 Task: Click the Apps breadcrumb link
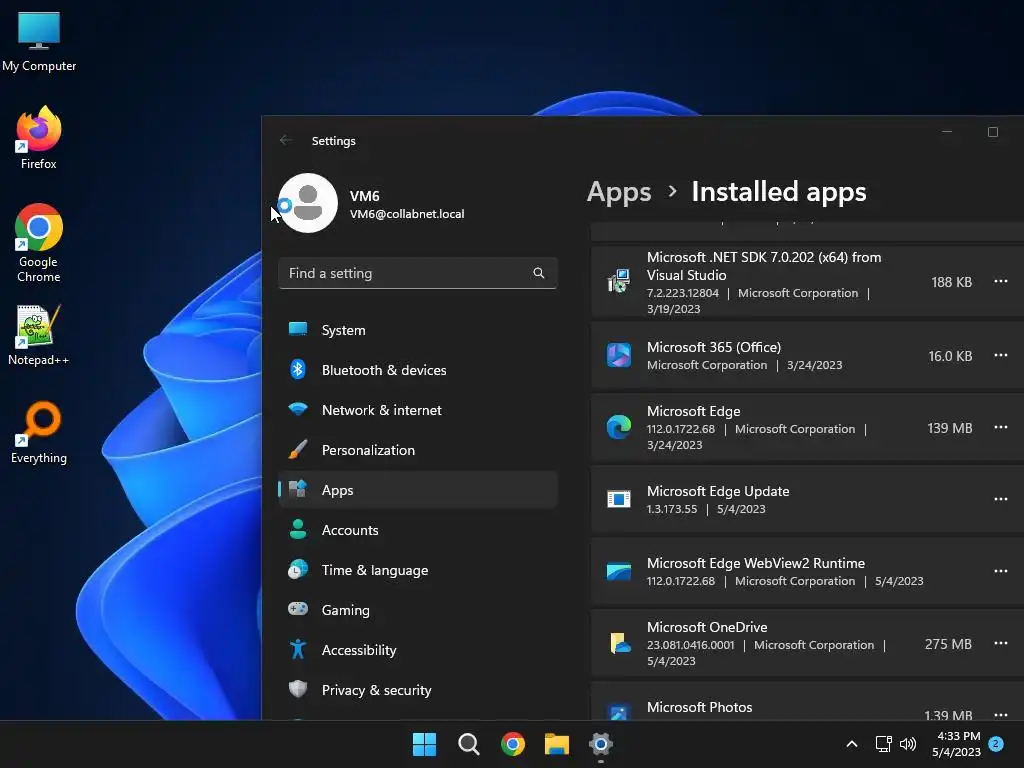coord(619,192)
